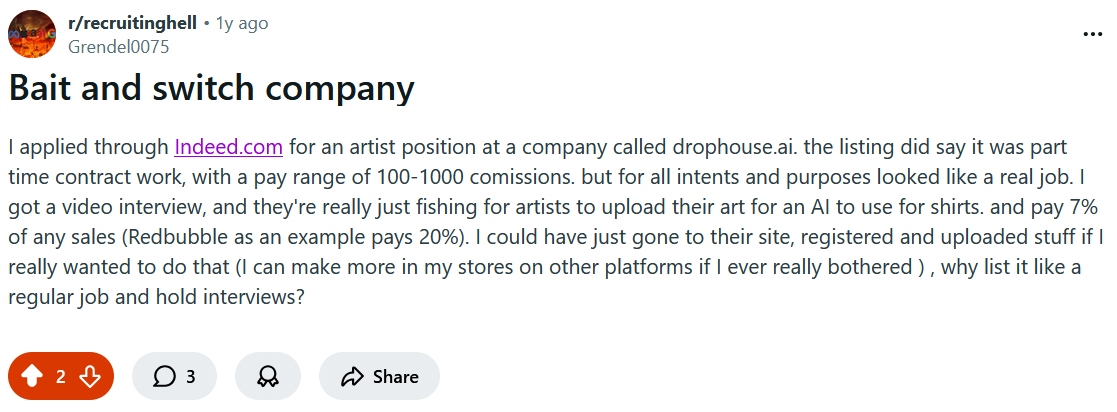1117x412 pixels.
Task: Click the "I applied through" opening text
Action: tap(88, 147)
